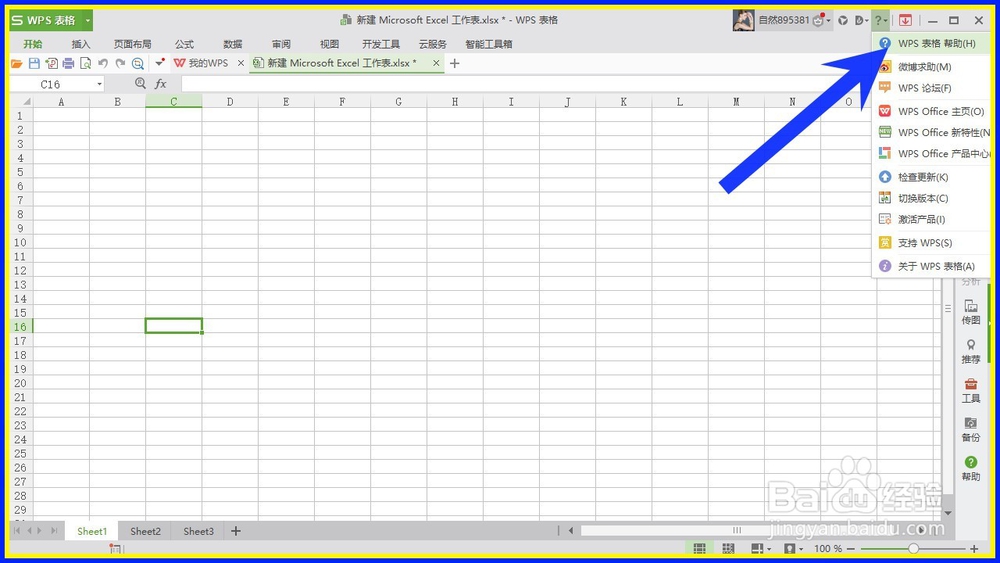Choose 关于 WPS 表格(A) menu item
1000x563 pixels.
[x=930, y=266]
